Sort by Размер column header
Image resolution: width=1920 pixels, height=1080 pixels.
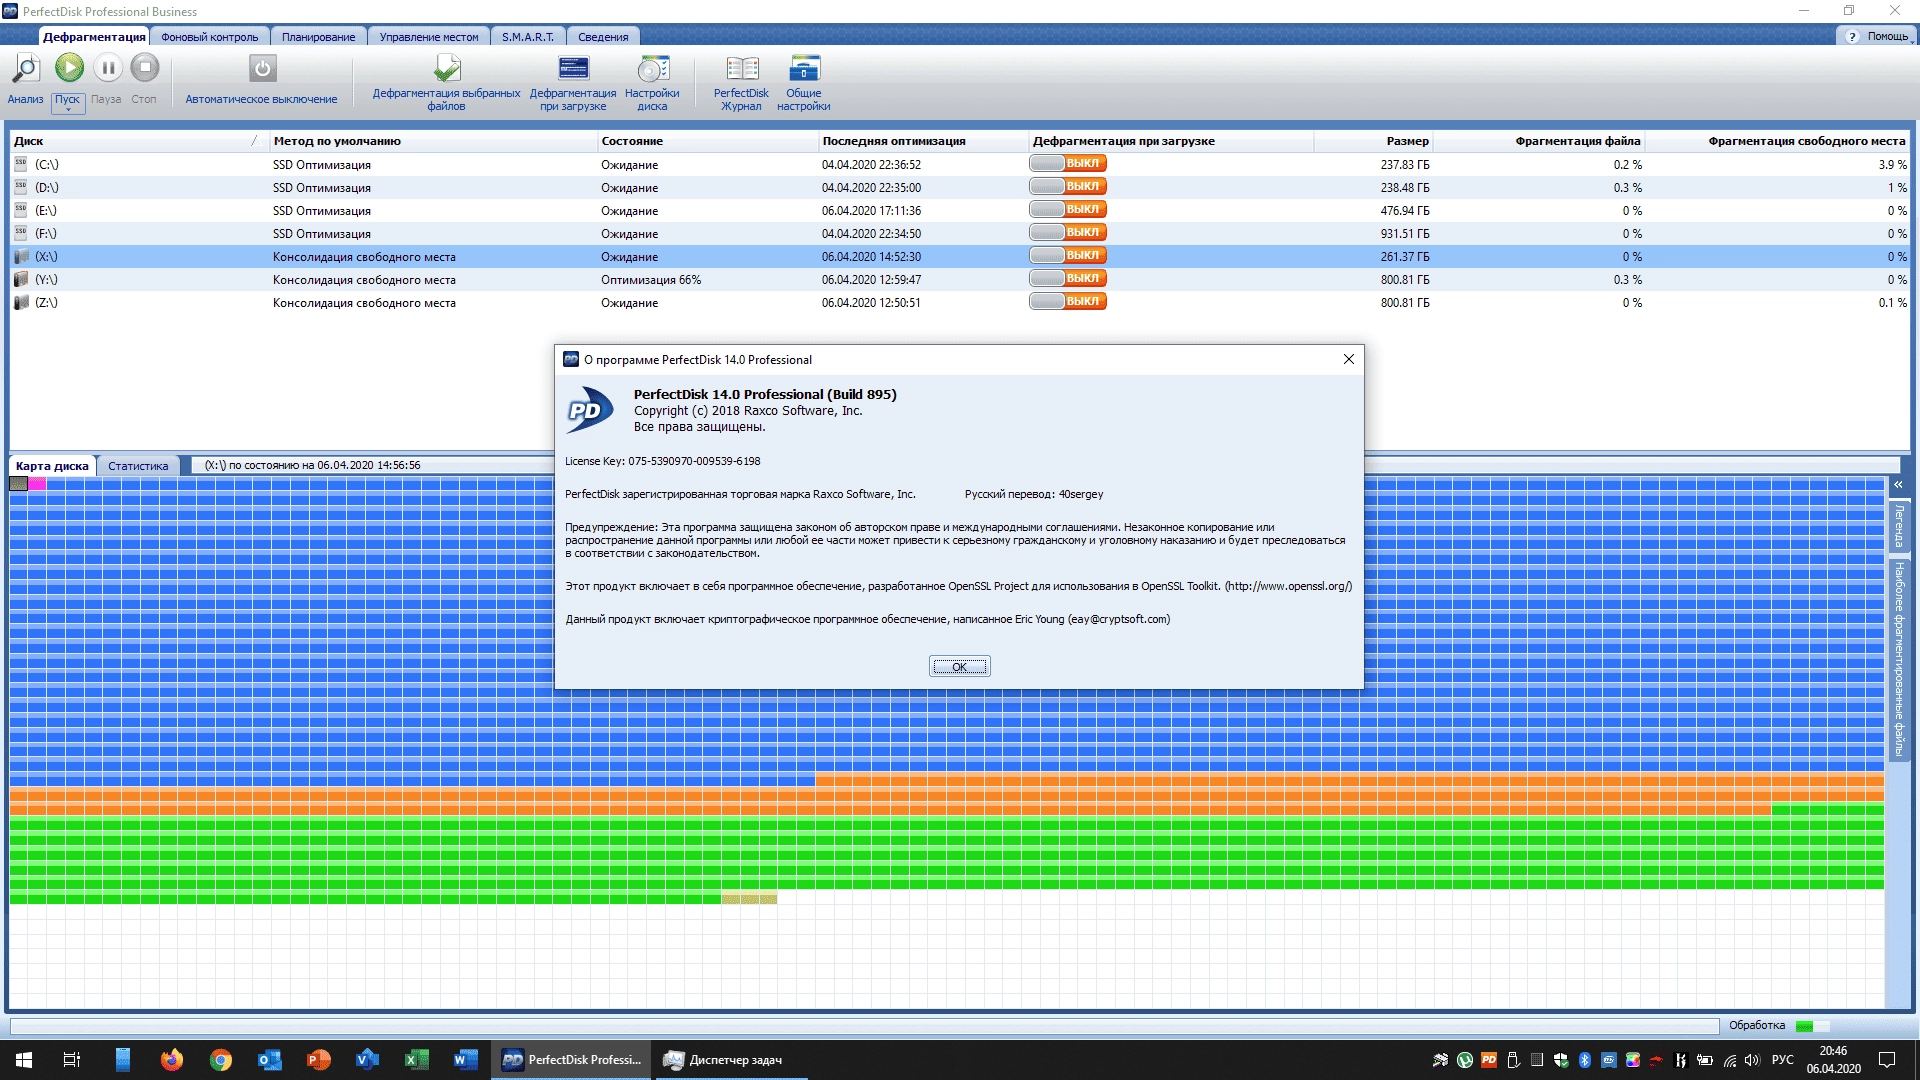coord(1374,141)
